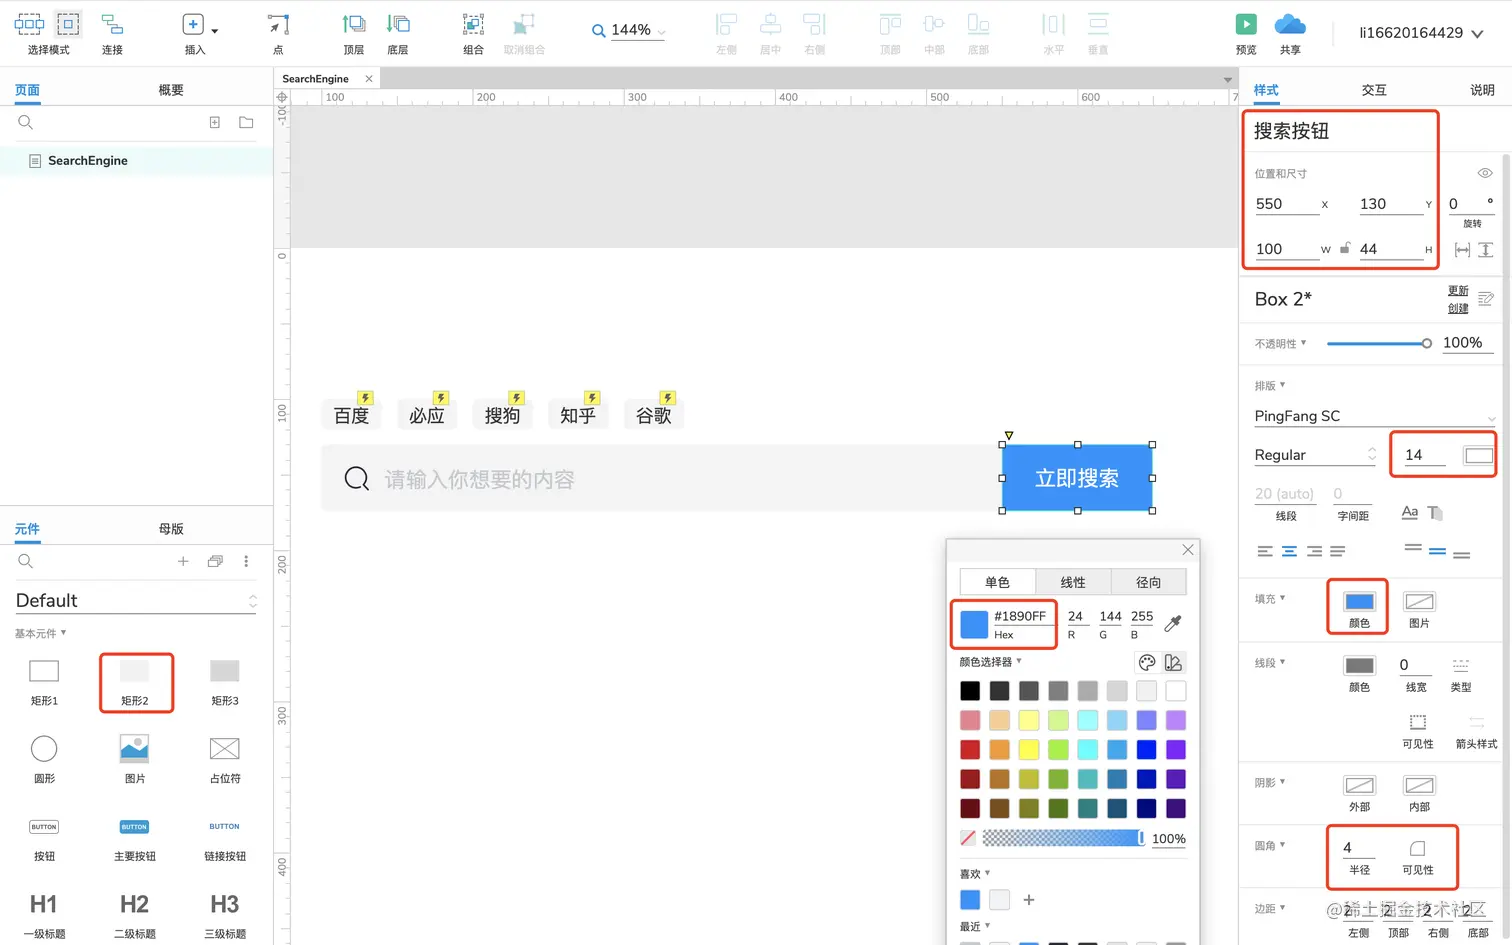
Task: Search widgets in the 元件 library
Action: [26, 561]
